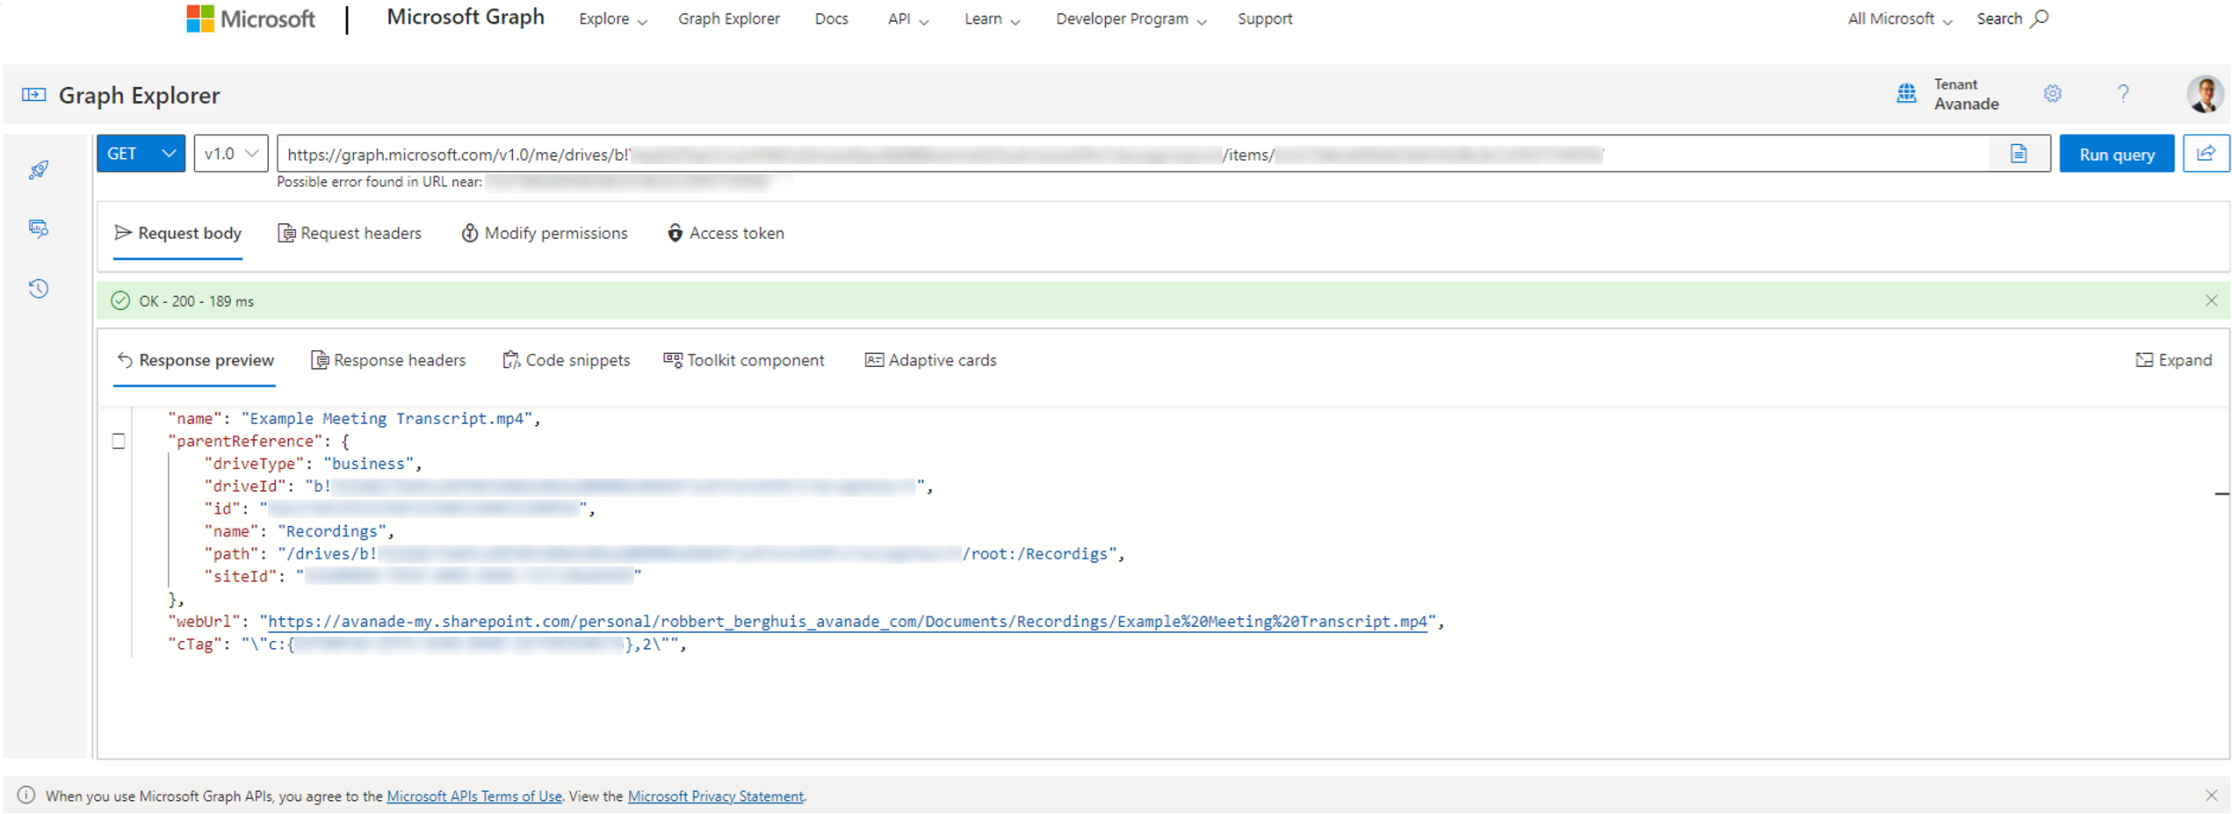Click the "business" driveType value
Viewport: 2232px width, 814px height.
pos(369,463)
